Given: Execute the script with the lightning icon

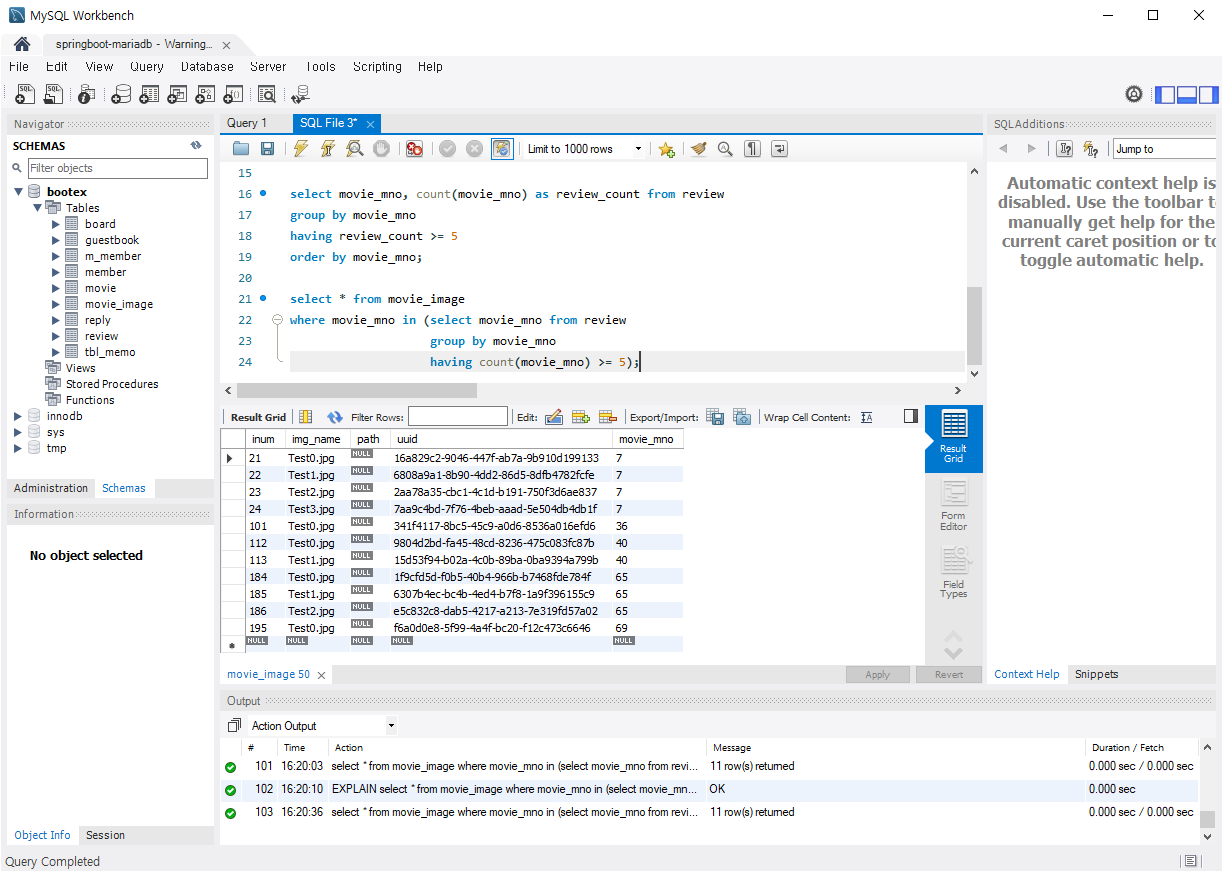Looking at the screenshot, I should 300,149.
